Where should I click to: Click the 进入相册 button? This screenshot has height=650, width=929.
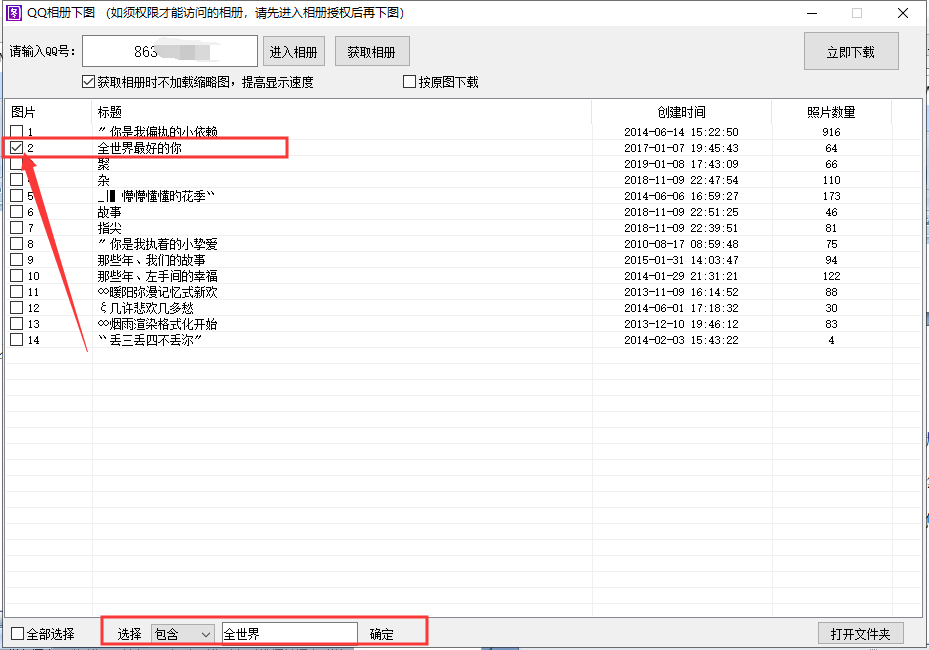[294, 52]
